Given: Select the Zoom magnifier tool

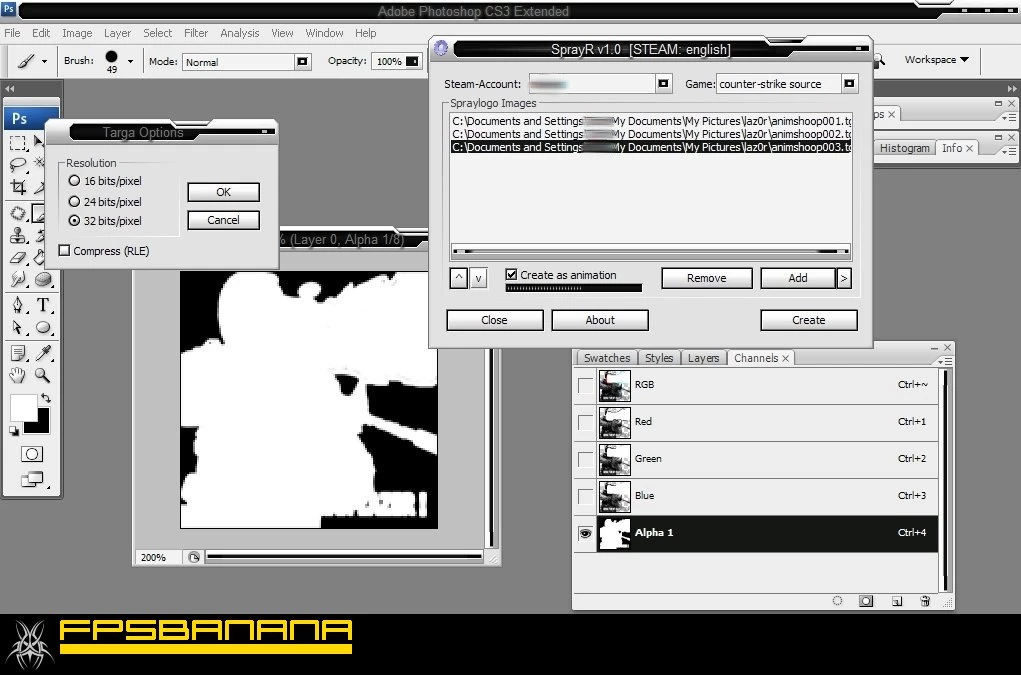Looking at the screenshot, I should [43, 375].
